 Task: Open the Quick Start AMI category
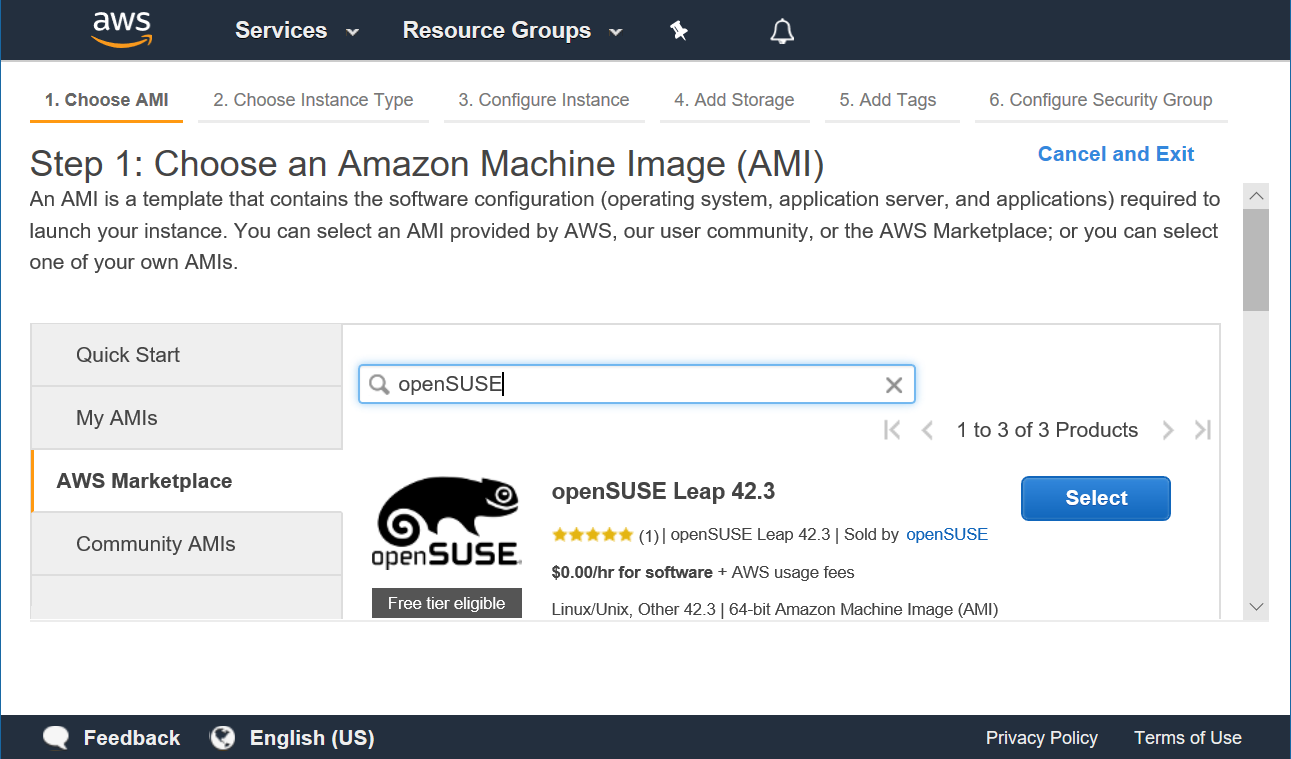tap(187, 355)
